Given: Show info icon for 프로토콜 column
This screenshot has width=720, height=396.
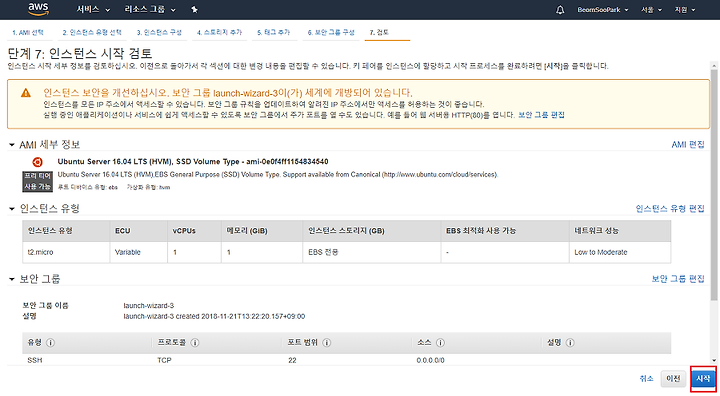Looking at the screenshot, I should pyautogui.click(x=195, y=343).
